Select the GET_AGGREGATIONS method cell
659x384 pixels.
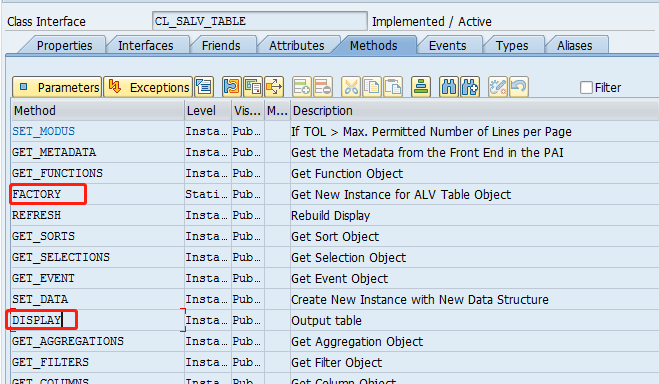point(98,341)
